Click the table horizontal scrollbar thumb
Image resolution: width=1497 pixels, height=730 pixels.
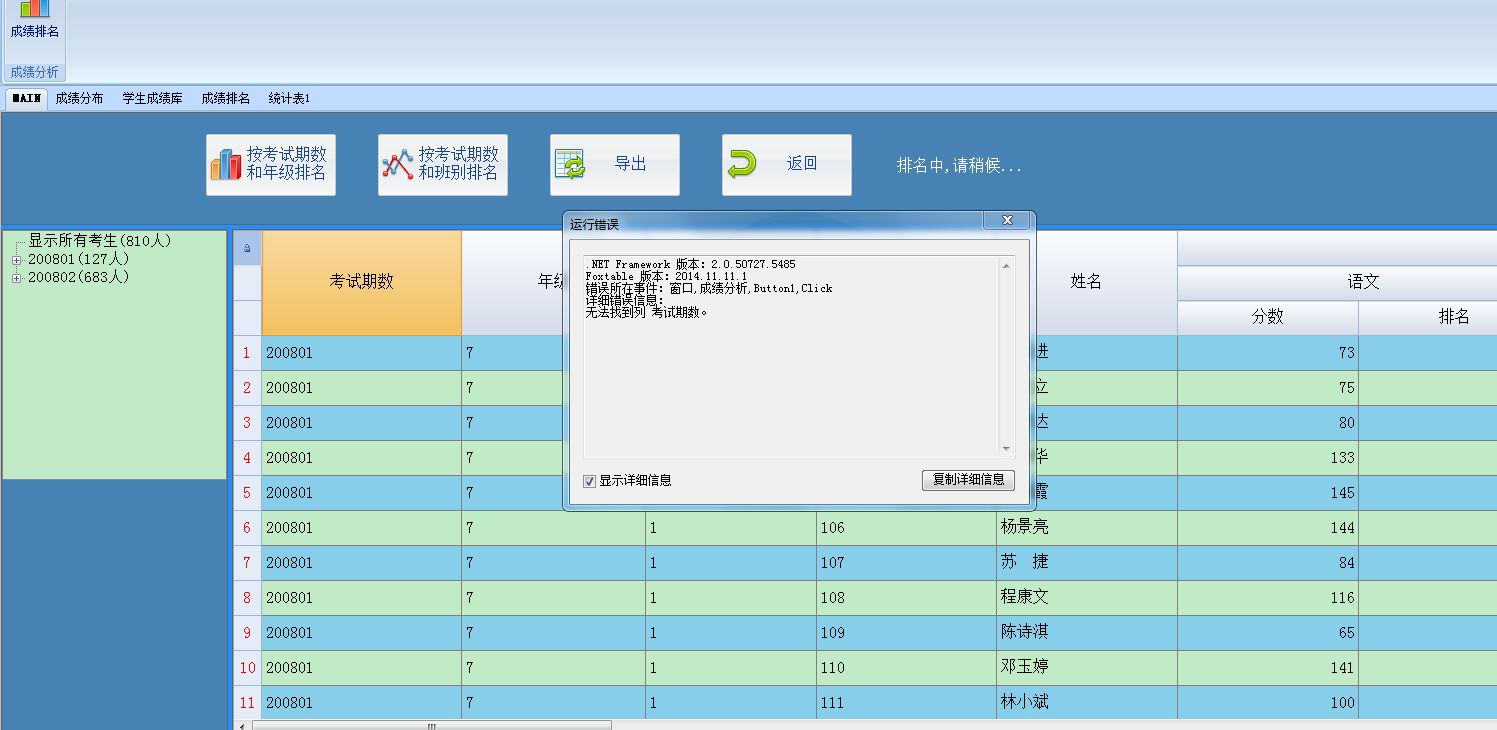432,726
